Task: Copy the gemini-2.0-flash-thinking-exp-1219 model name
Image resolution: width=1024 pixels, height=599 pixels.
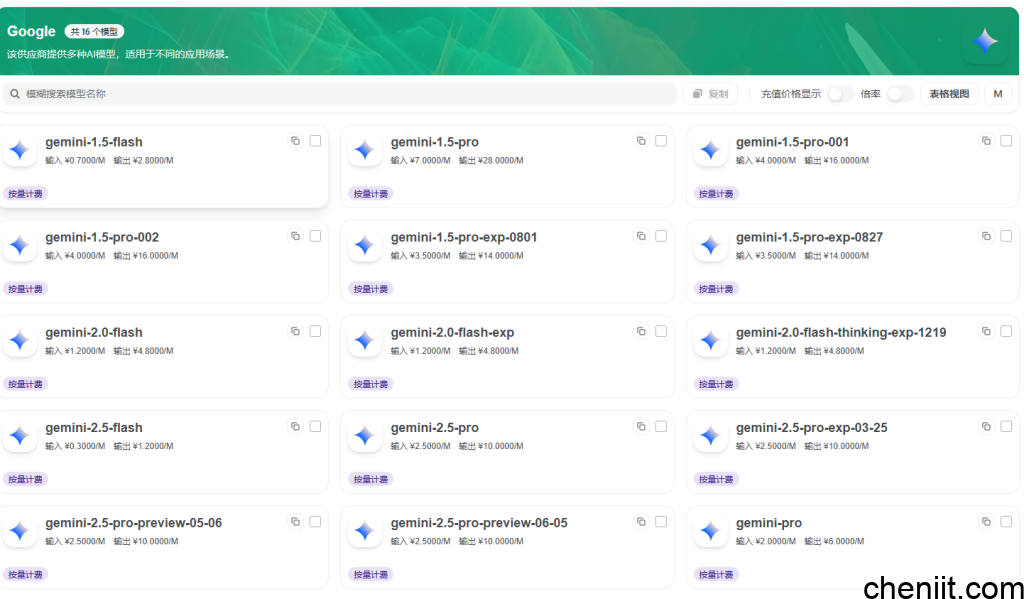Action: pos(986,331)
